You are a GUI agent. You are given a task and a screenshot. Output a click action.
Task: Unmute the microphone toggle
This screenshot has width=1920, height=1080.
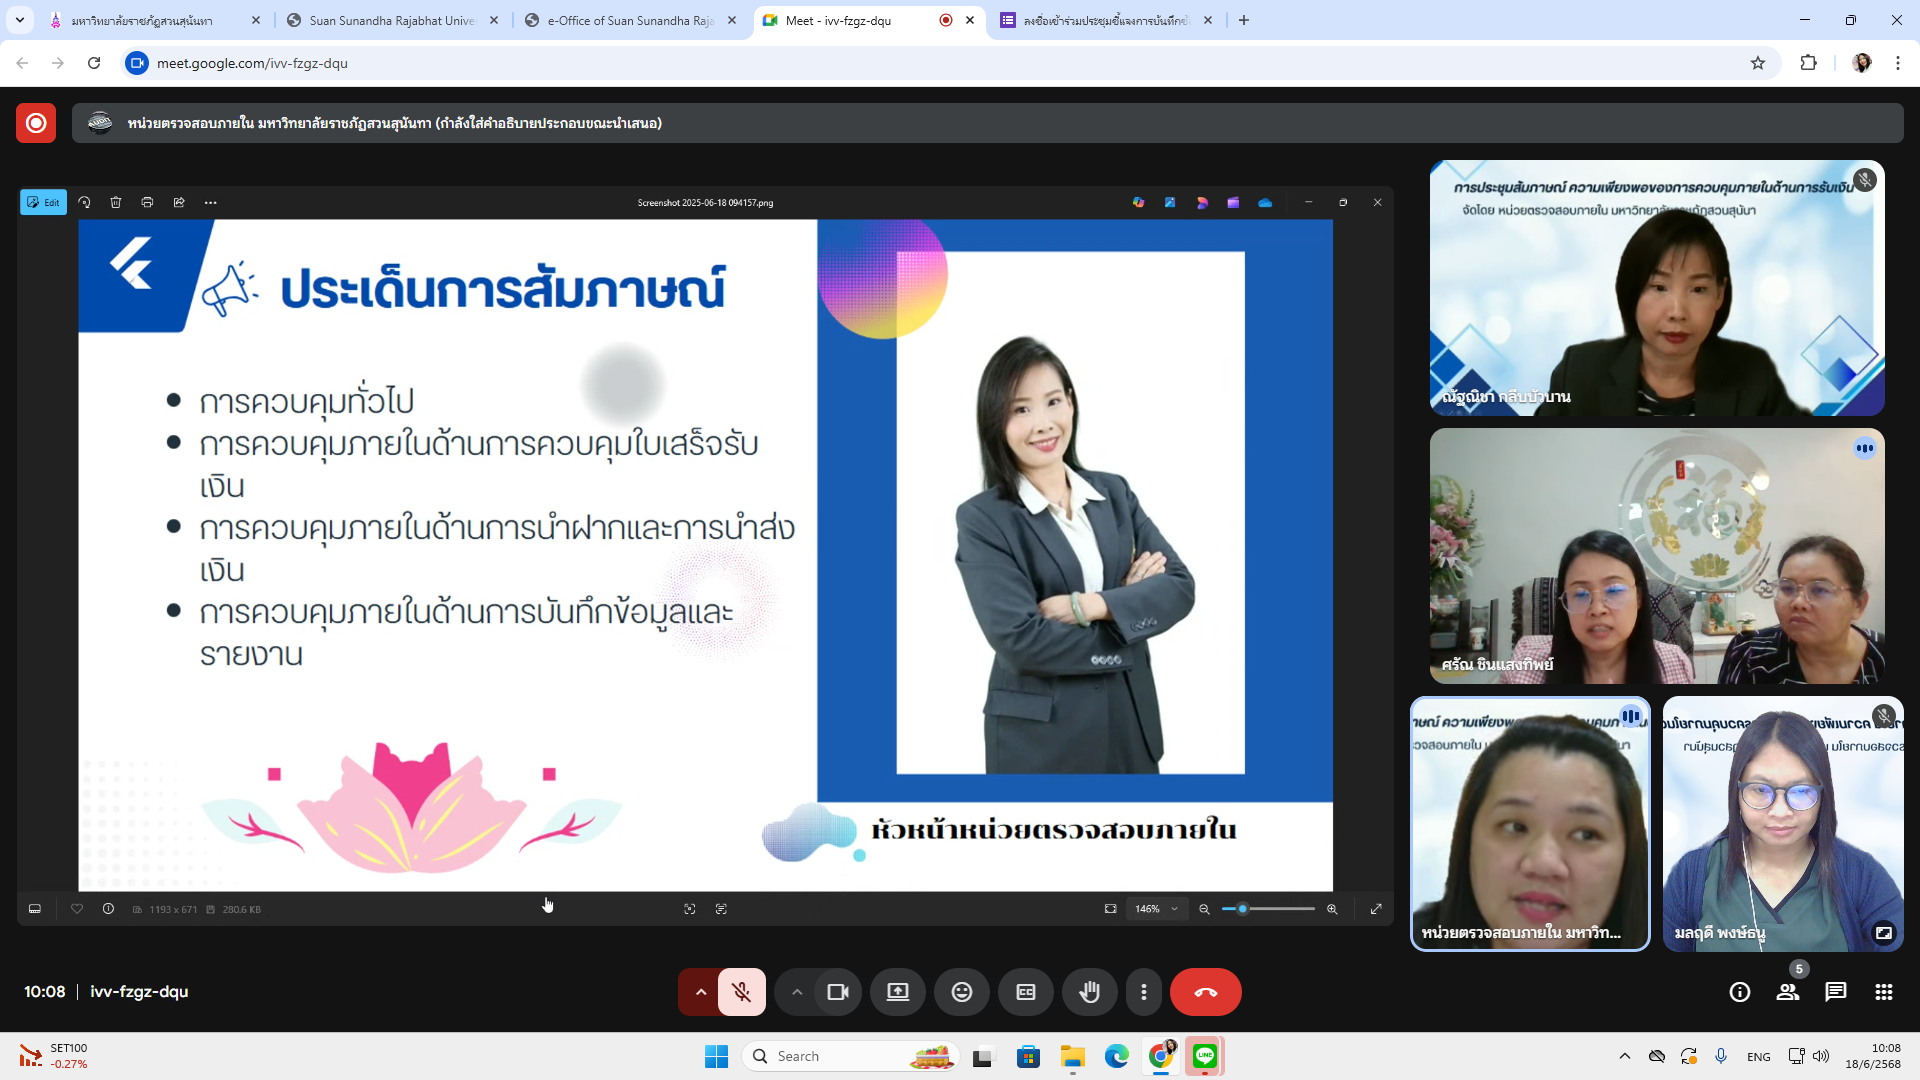pos(741,992)
